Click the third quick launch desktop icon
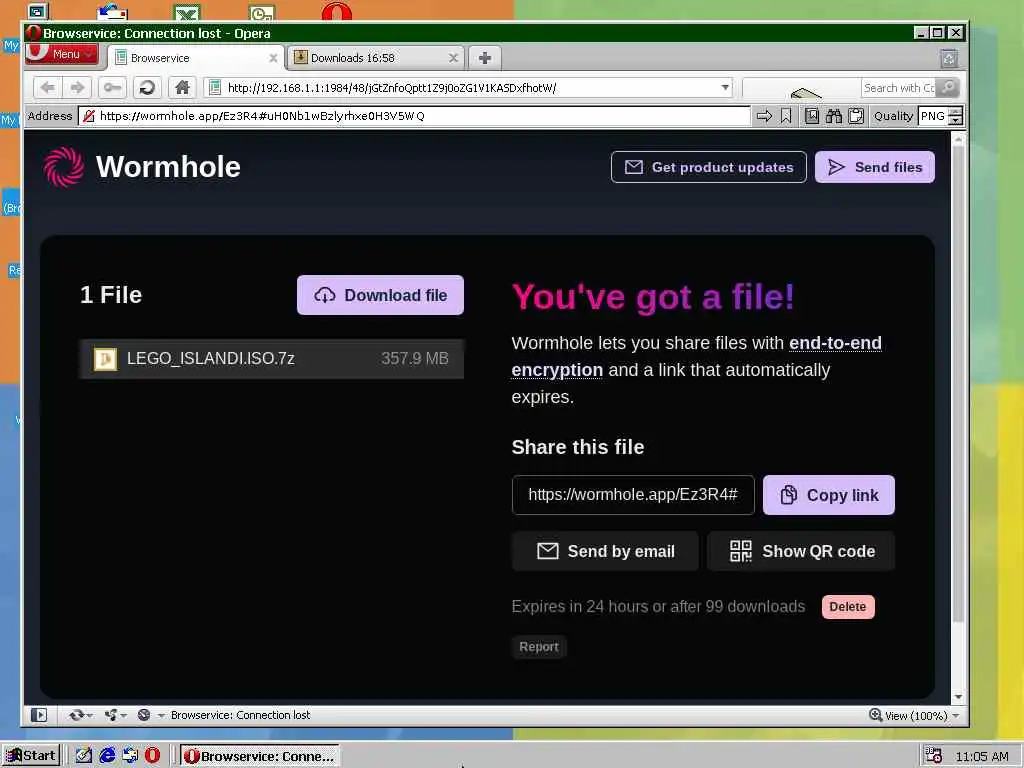The image size is (1024, 768). [130, 756]
